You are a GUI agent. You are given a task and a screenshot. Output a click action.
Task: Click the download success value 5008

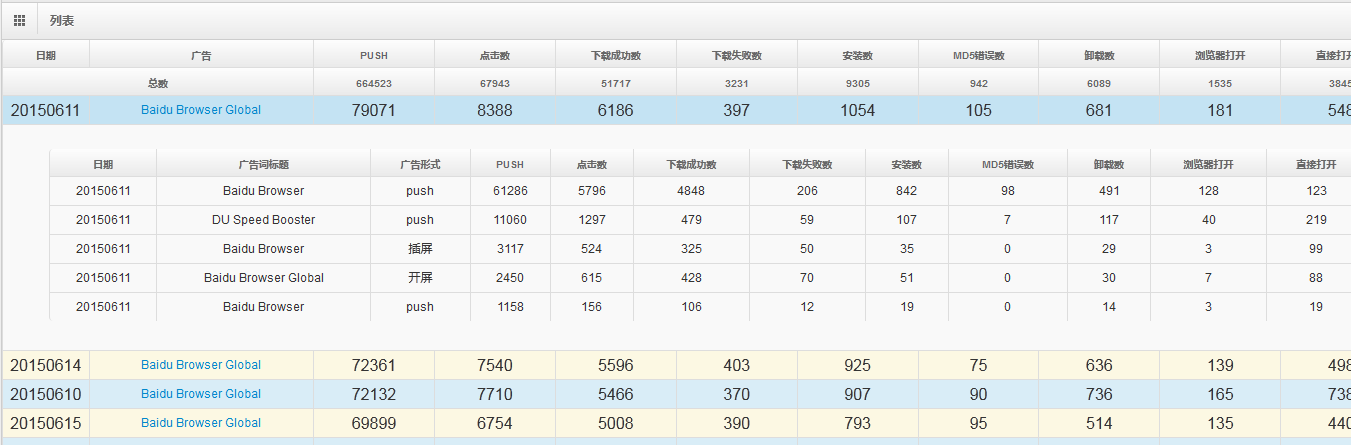tap(616, 424)
